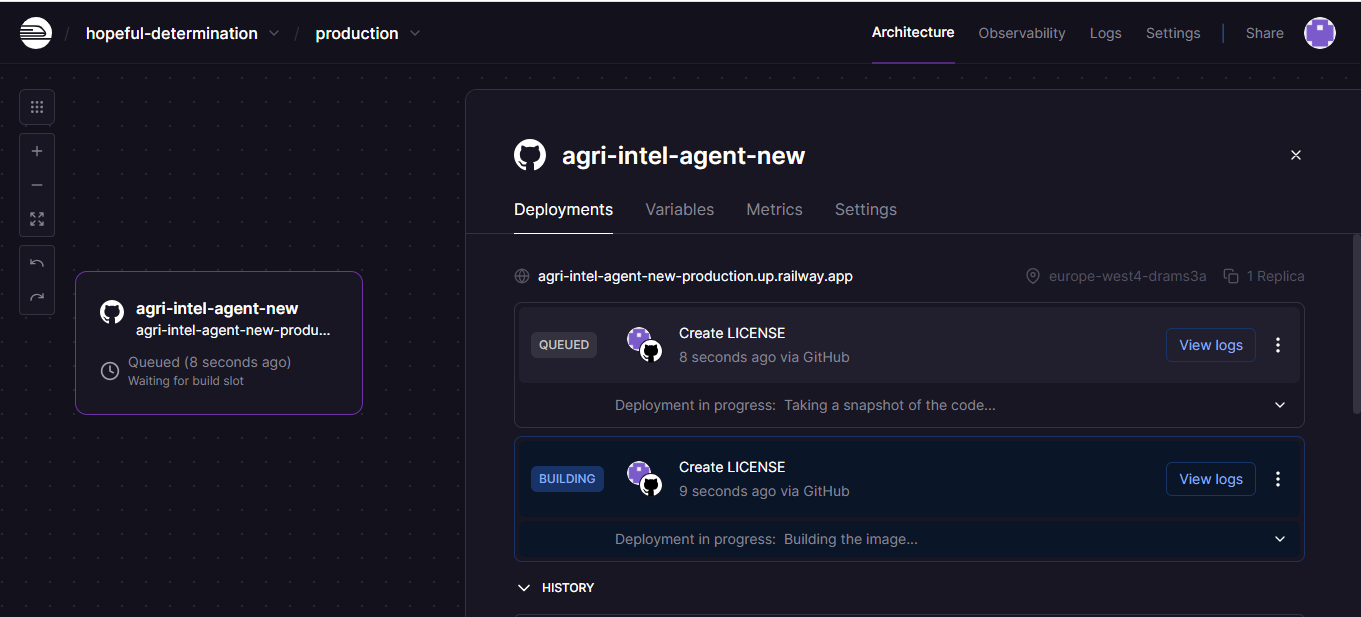Click GitHub logo beside panel title
Screen dimensions: 1361x617
pyautogui.click(x=530, y=155)
